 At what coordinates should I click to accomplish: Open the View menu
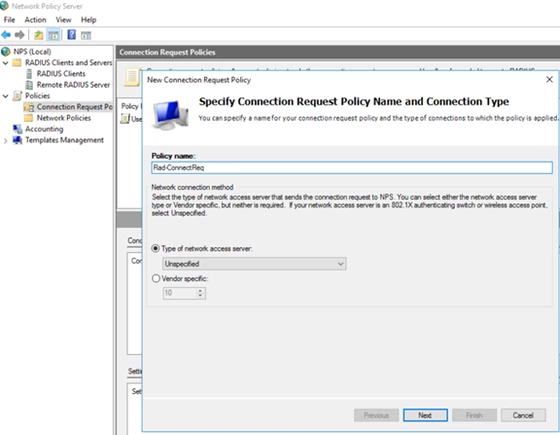pyautogui.click(x=63, y=20)
